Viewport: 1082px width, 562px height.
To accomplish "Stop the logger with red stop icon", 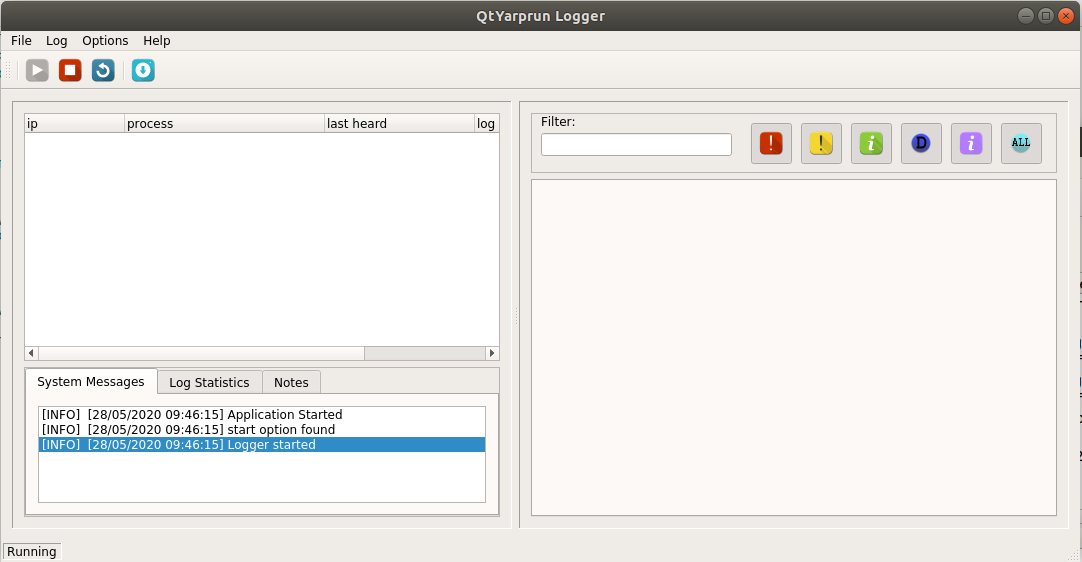I will 70,70.
